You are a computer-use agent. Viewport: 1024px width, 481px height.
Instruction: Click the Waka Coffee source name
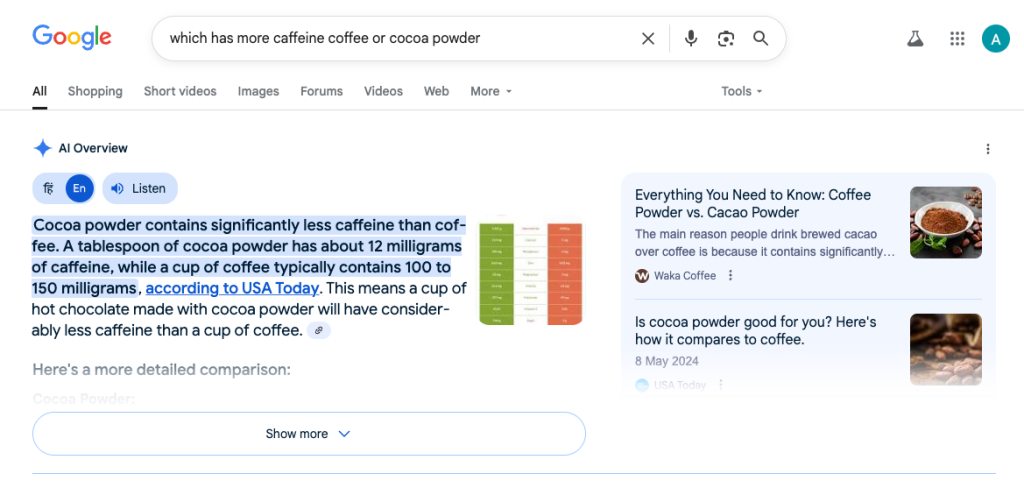coord(686,275)
